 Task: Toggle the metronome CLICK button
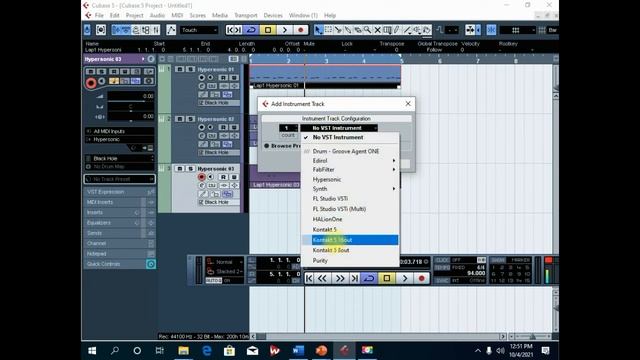[442, 260]
